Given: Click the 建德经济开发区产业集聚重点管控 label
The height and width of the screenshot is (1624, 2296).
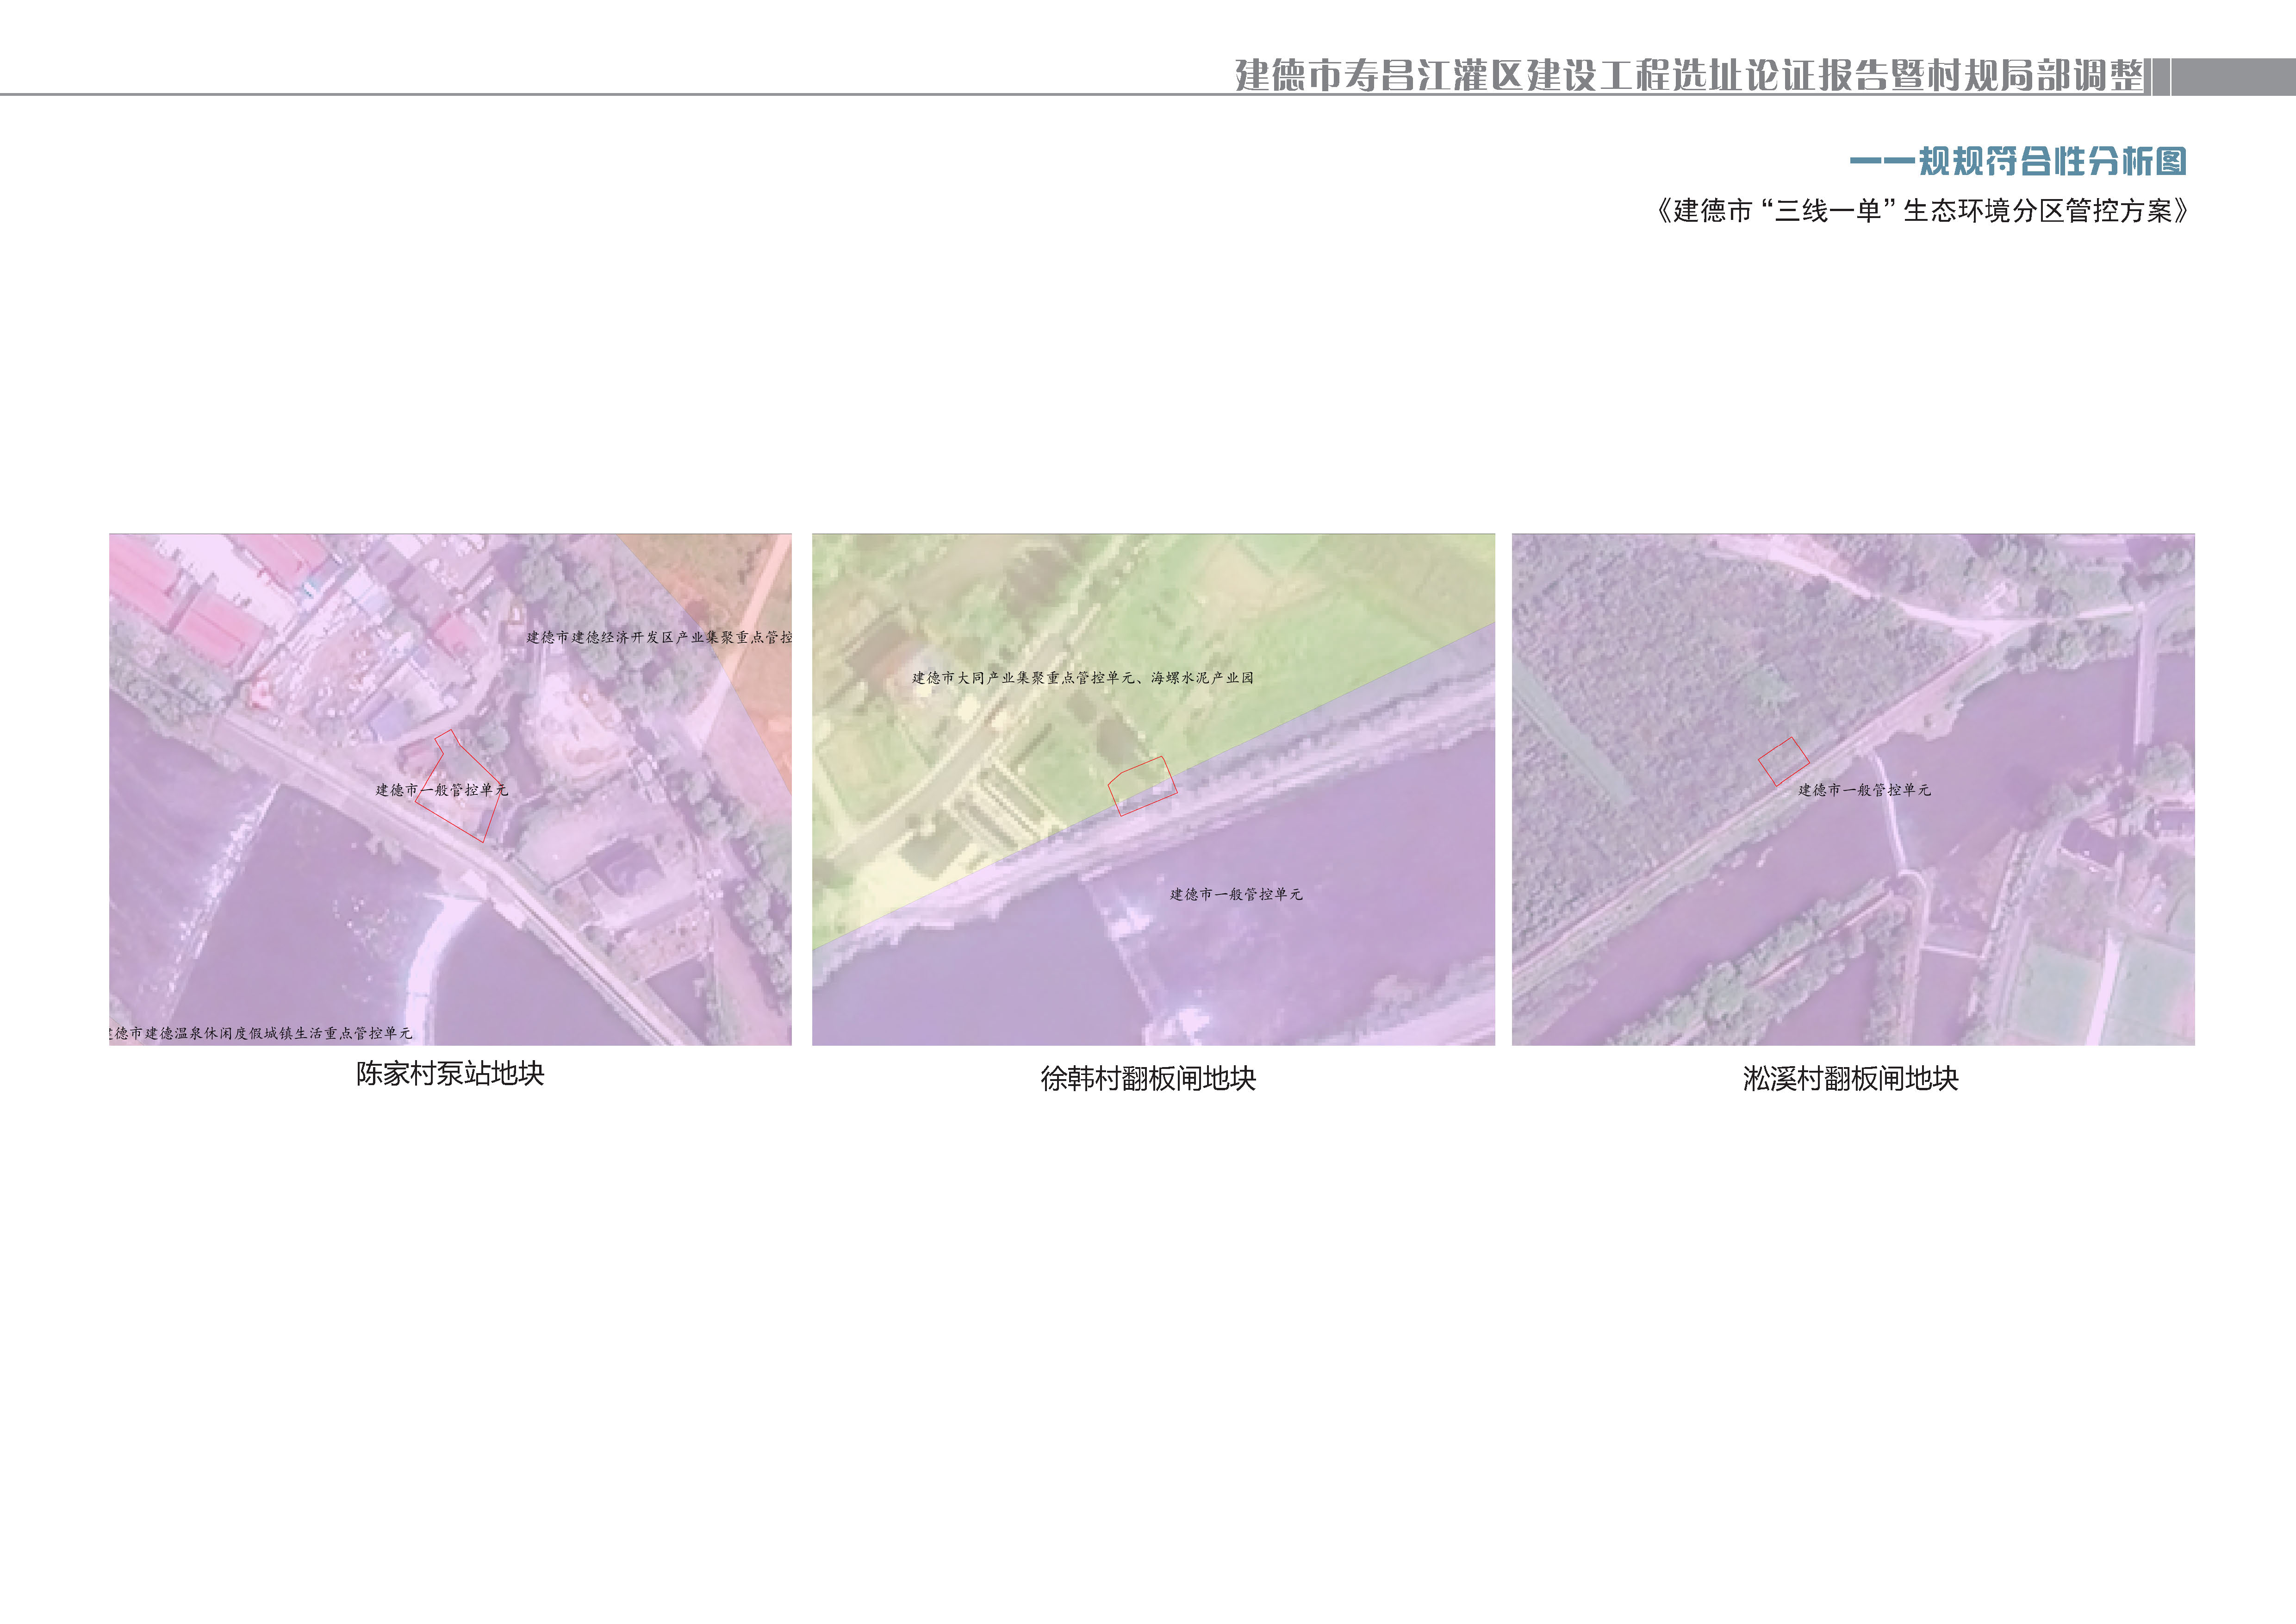Looking at the screenshot, I should (658, 637).
